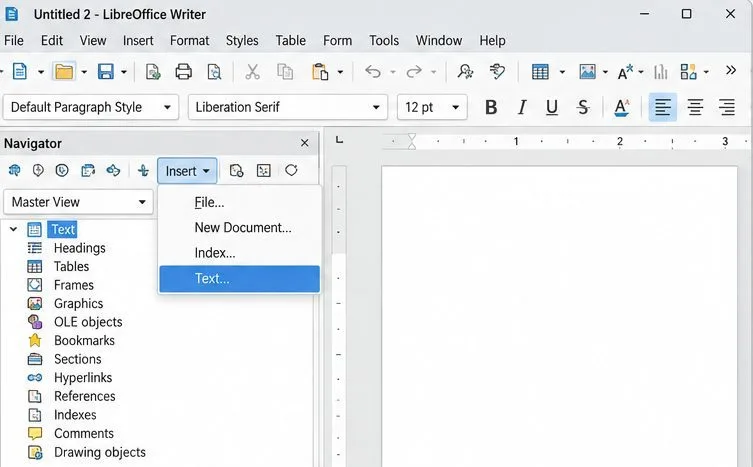Open the Default Paragraph Style dropdown

click(x=167, y=107)
